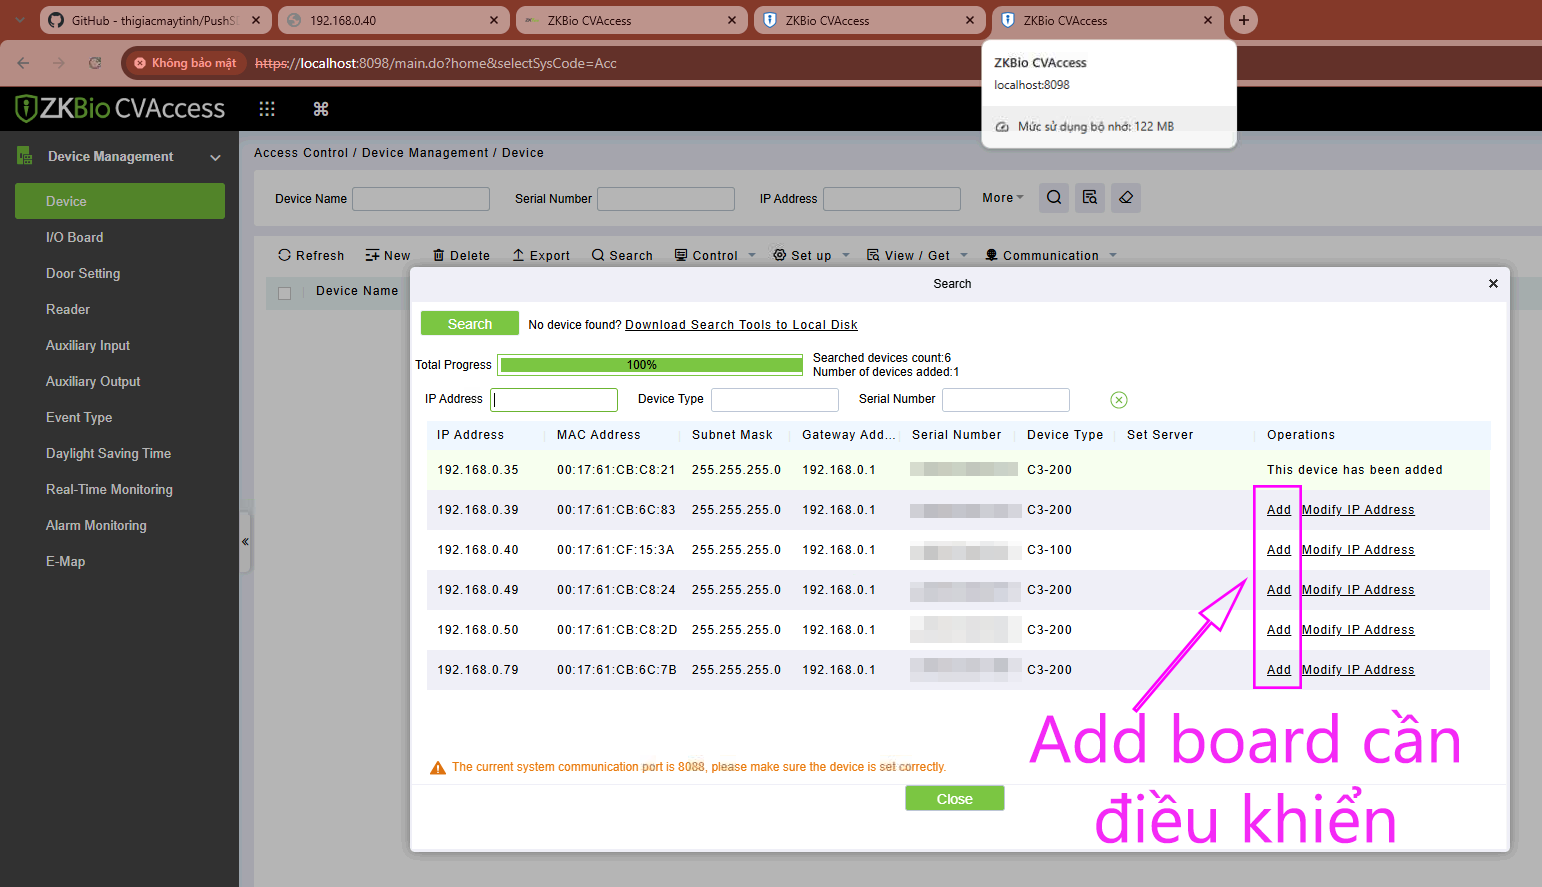Viewport: 1542px width, 887px height.
Task: Click the ZKBio CVAccess logo
Action: tap(120, 108)
